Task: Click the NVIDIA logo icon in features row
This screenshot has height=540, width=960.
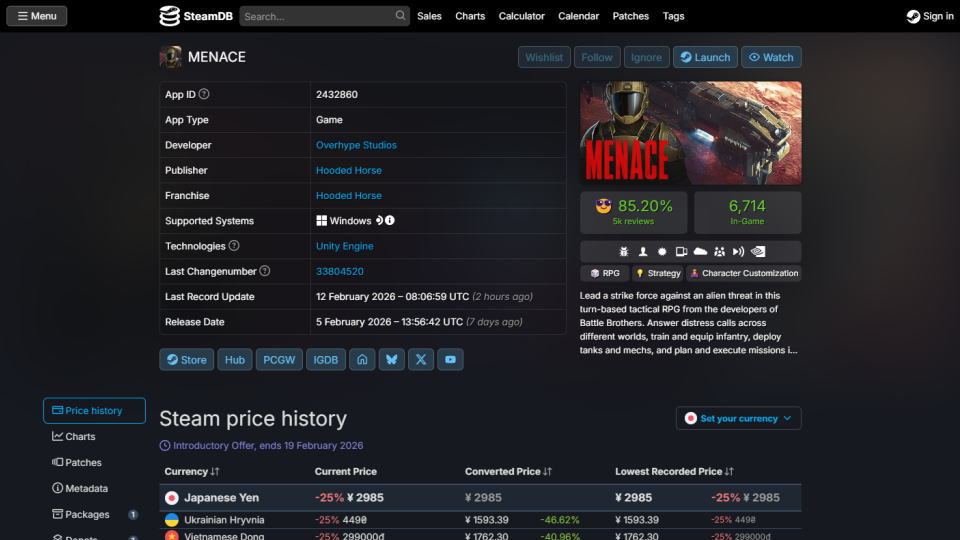Action: (x=759, y=252)
